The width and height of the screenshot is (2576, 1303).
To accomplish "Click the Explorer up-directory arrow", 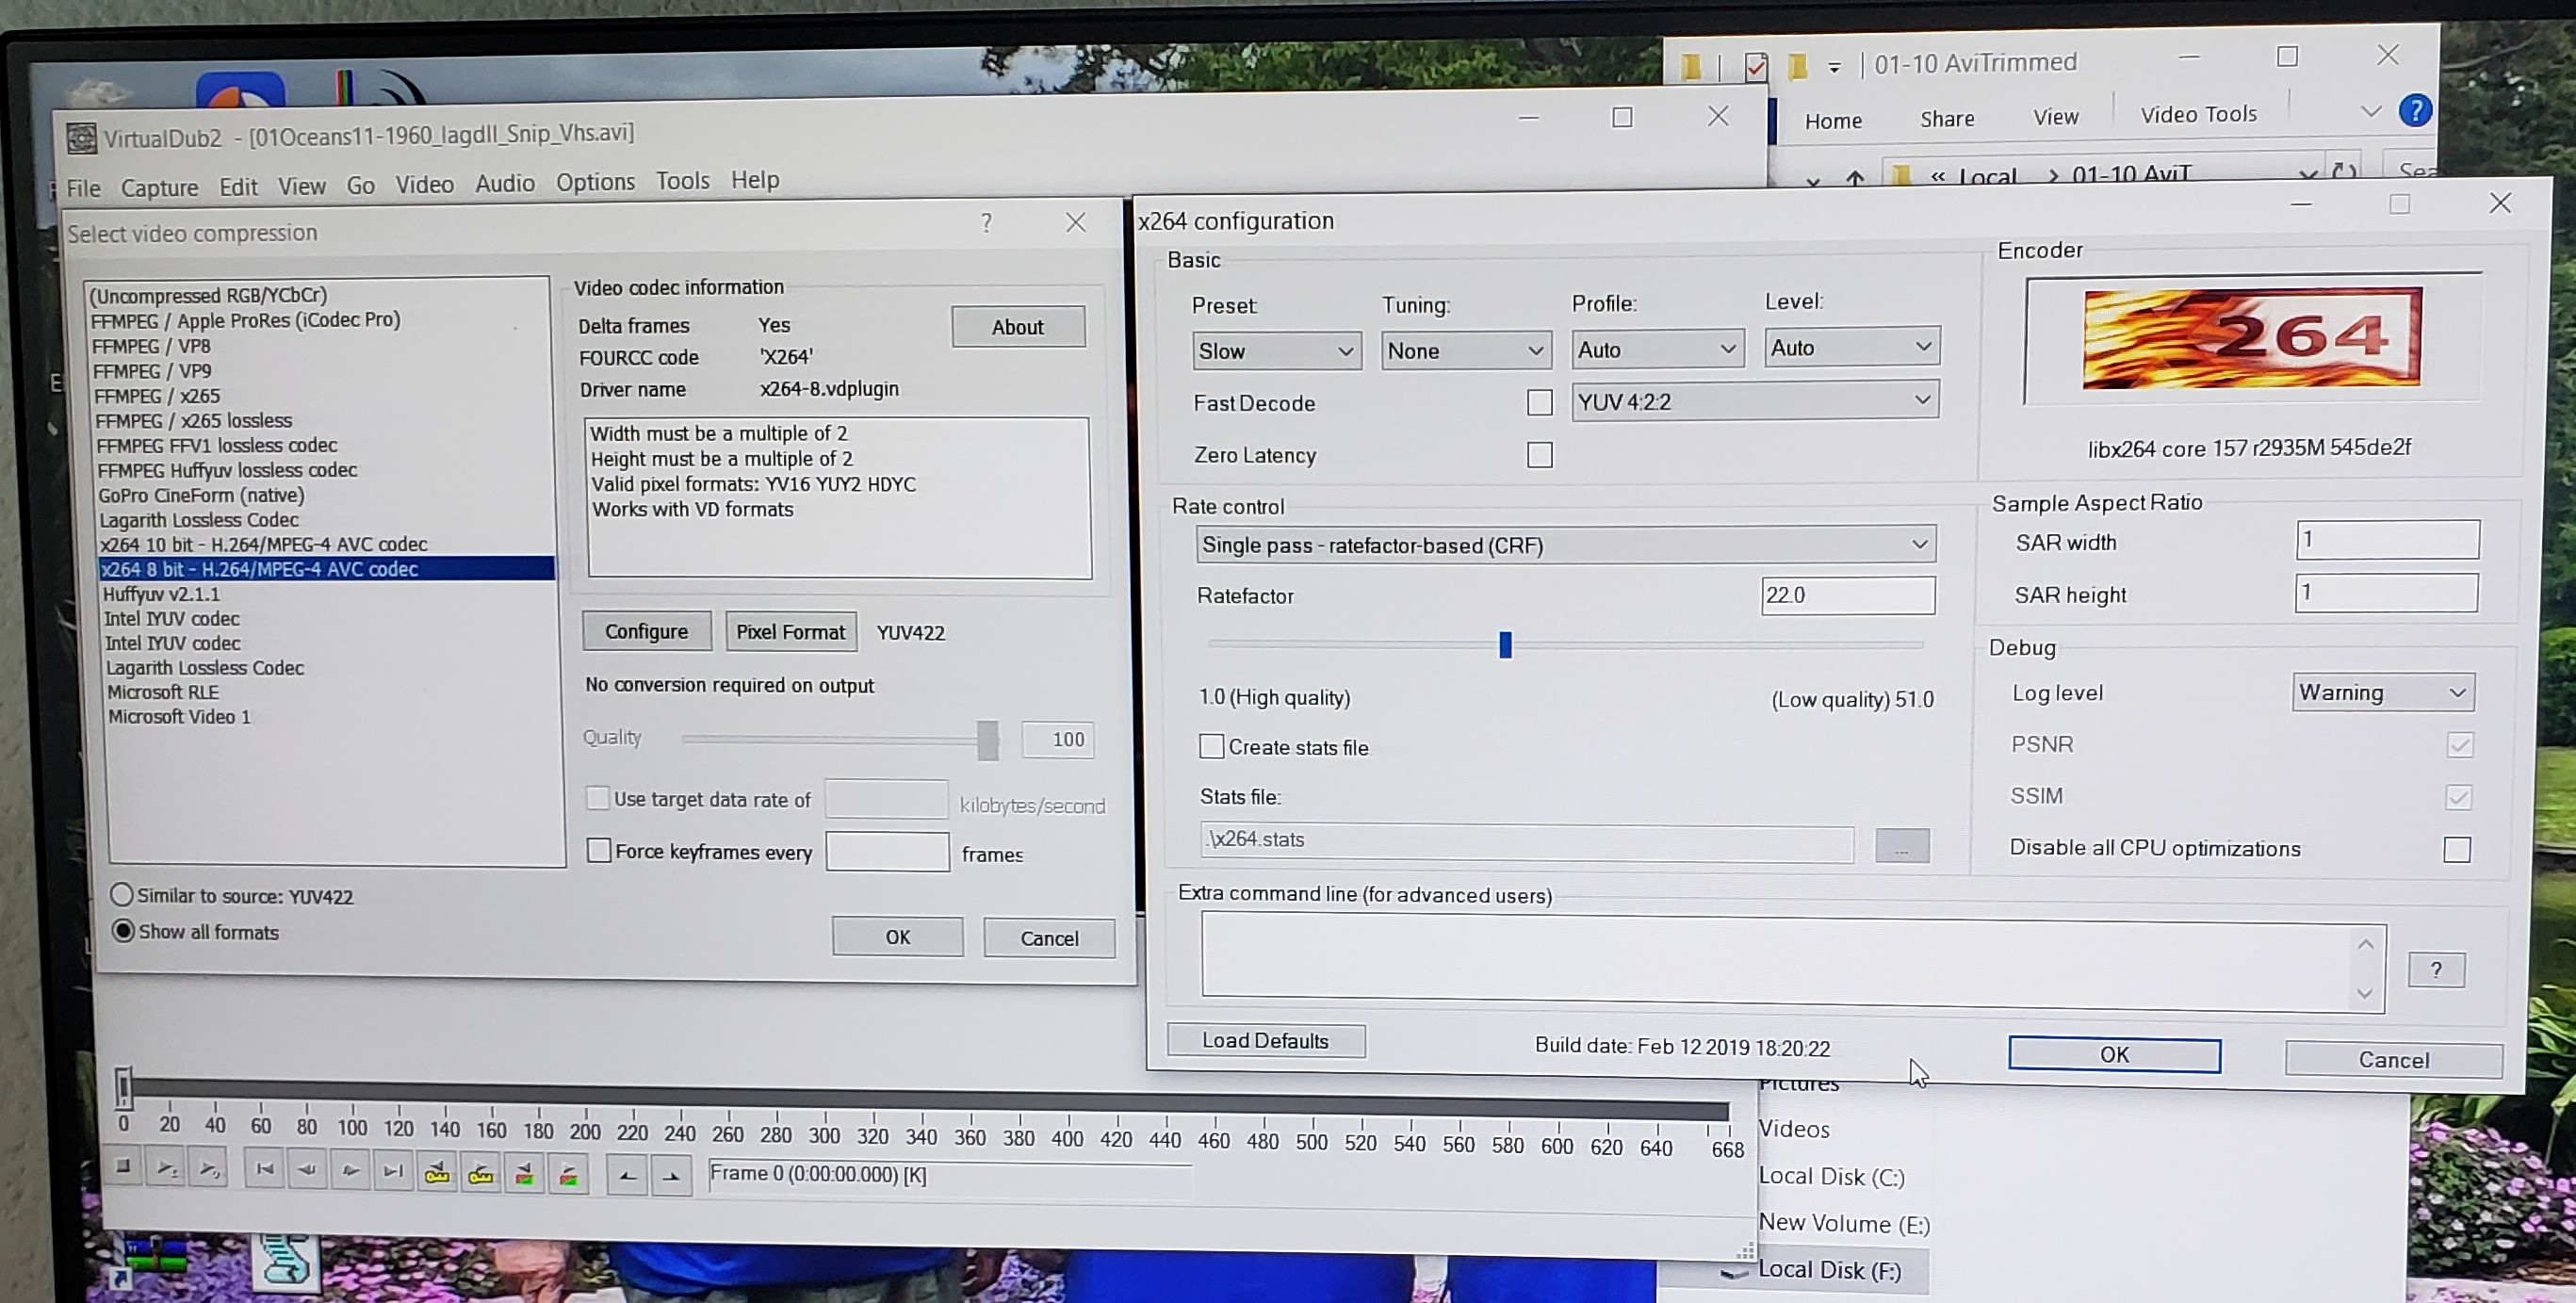I will [x=1855, y=178].
